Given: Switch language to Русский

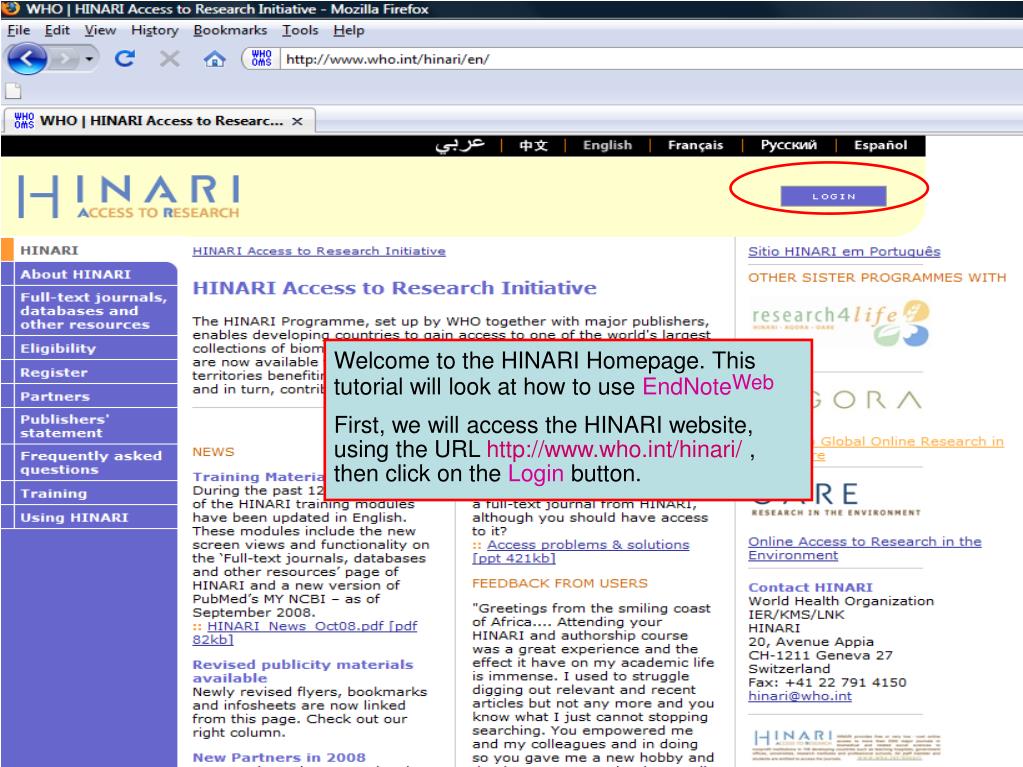Looking at the screenshot, I should [x=789, y=145].
